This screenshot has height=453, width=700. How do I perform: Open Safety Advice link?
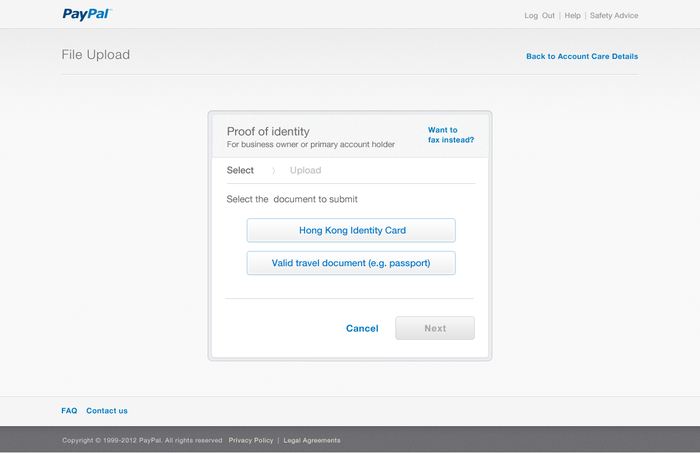(x=614, y=16)
